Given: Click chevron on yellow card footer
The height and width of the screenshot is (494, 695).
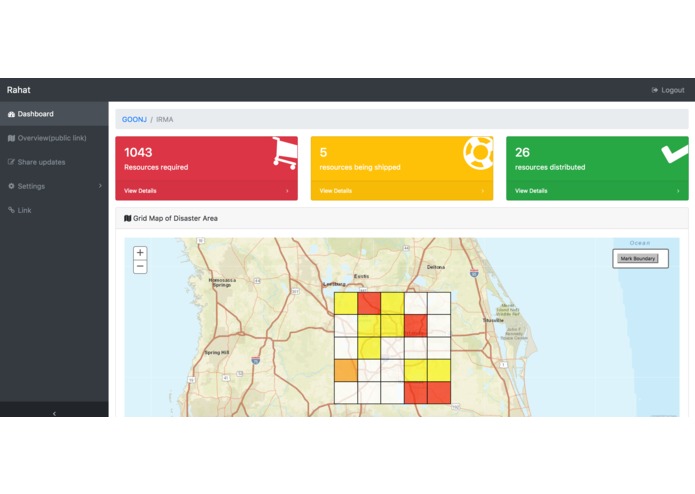Looking at the screenshot, I should (x=483, y=191).
